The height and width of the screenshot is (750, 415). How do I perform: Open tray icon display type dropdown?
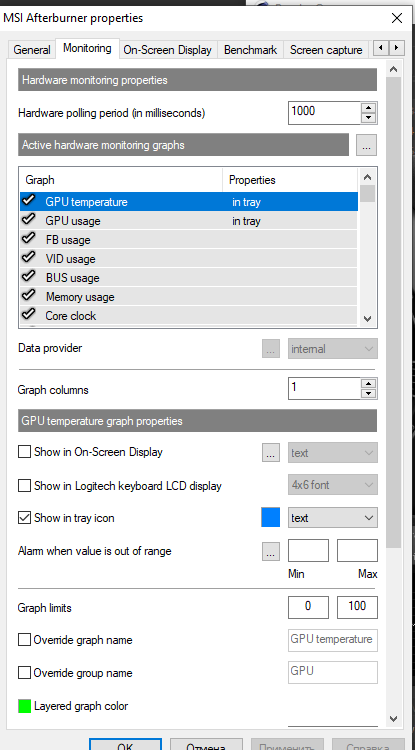[x=333, y=518]
